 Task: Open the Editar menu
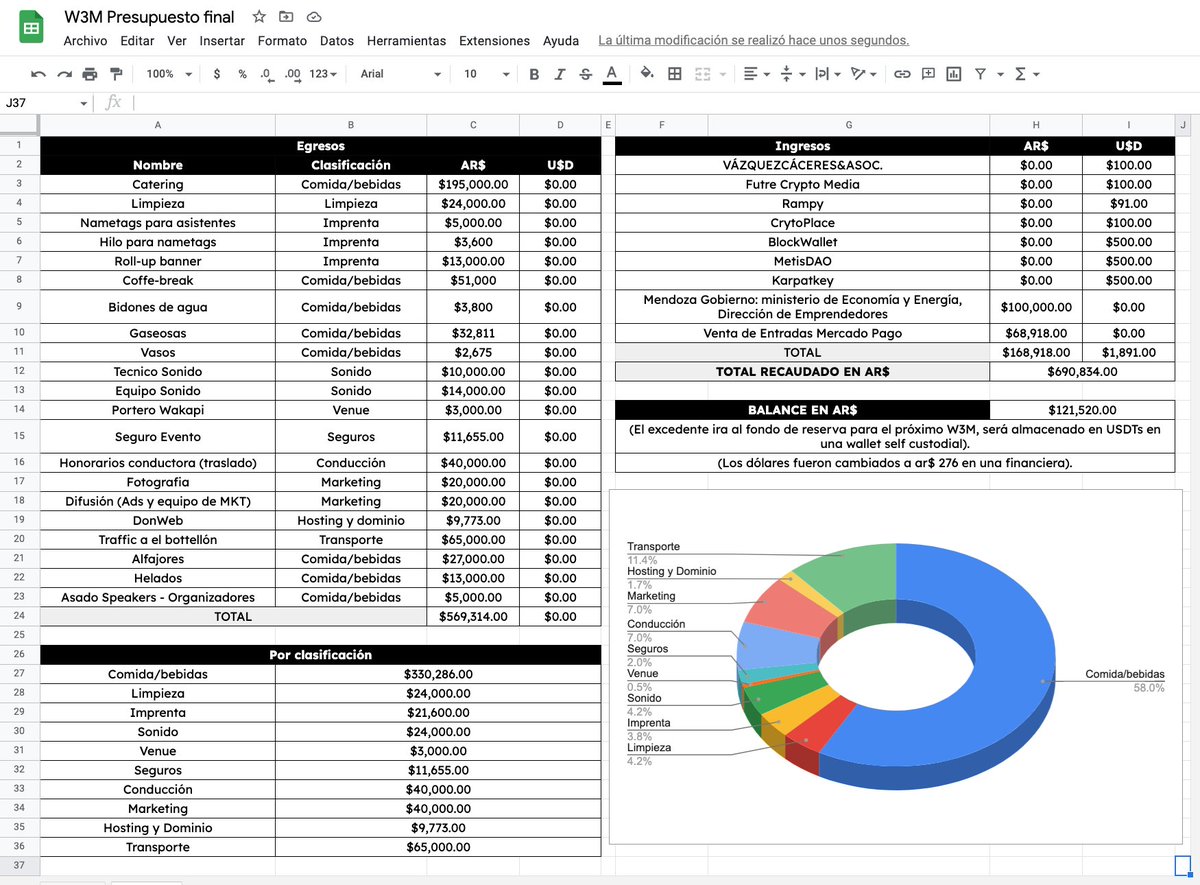(x=137, y=41)
